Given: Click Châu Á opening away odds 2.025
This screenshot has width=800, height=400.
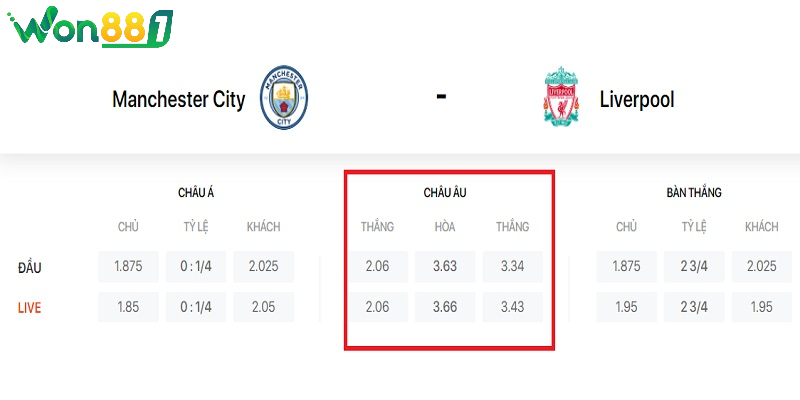Looking at the screenshot, I should tap(264, 267).
